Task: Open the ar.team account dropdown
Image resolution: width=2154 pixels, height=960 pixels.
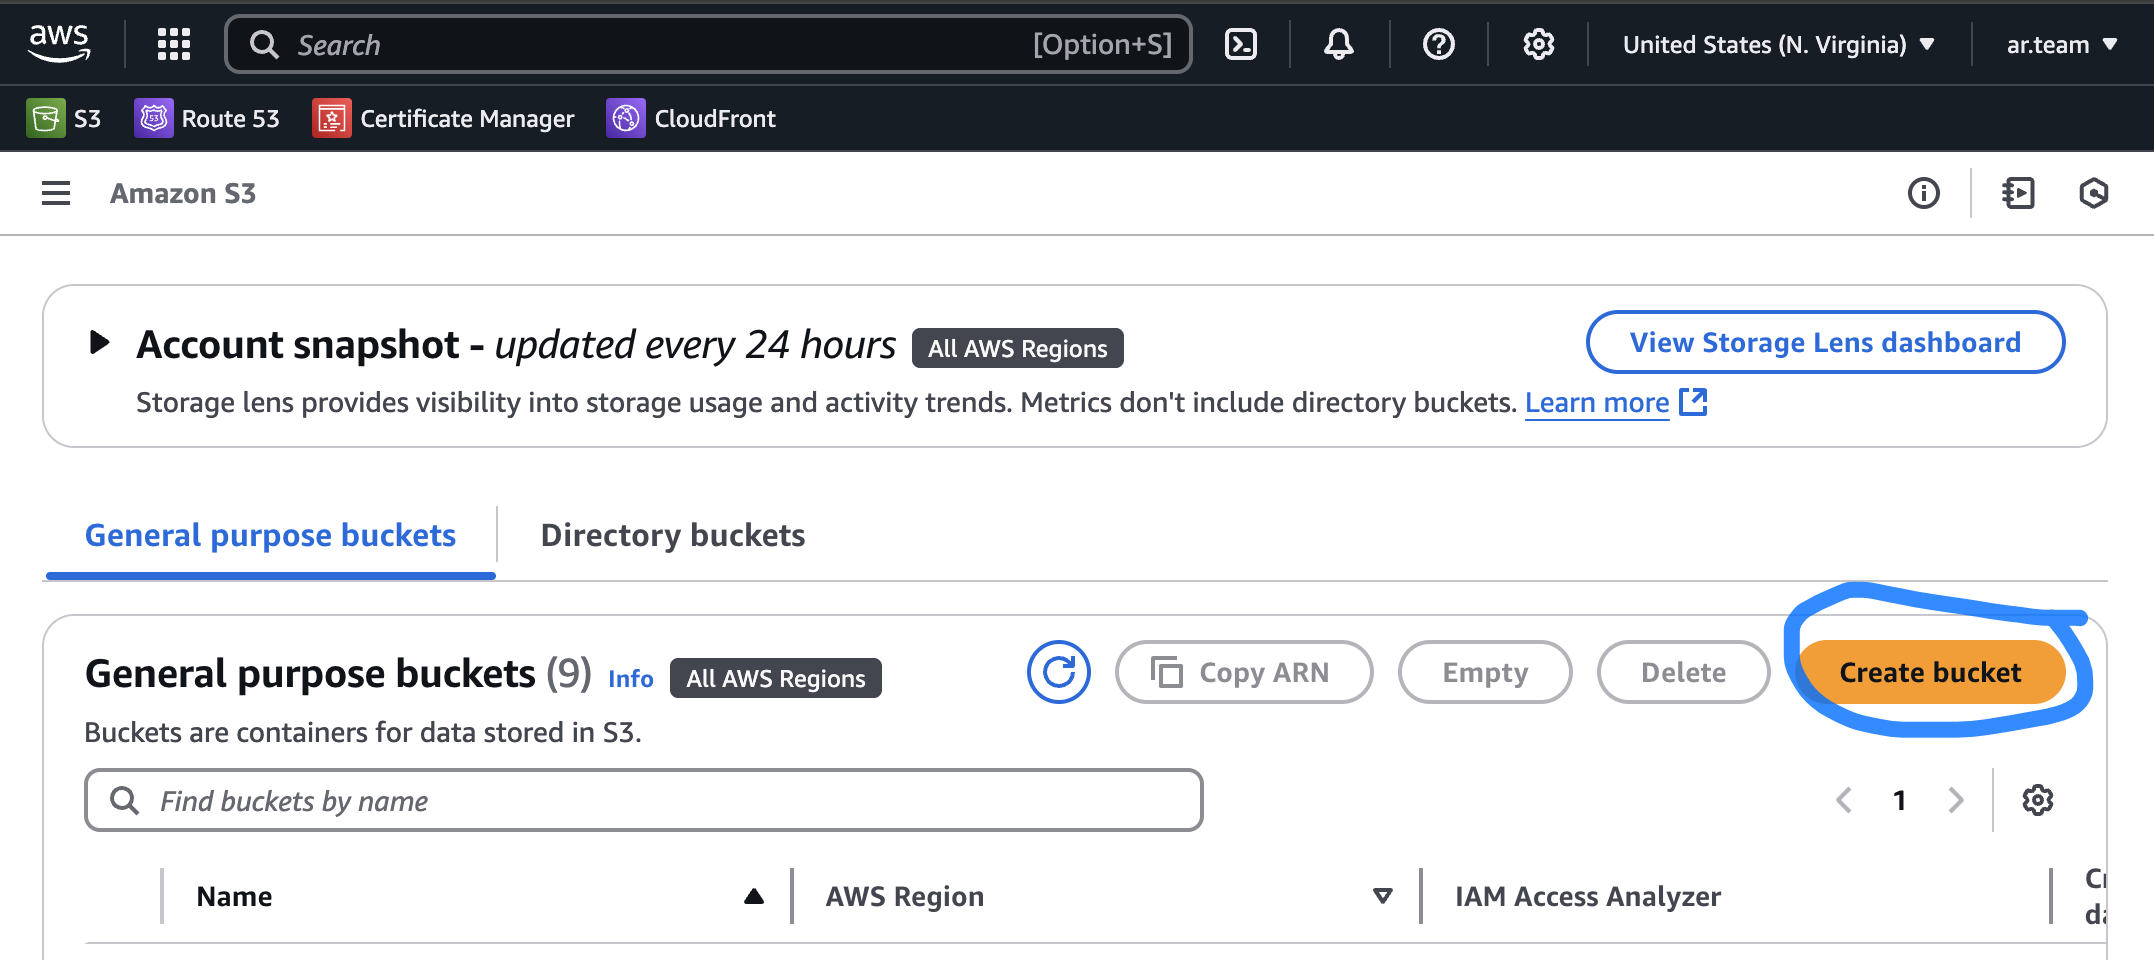Action: [x=2061, y=44]
